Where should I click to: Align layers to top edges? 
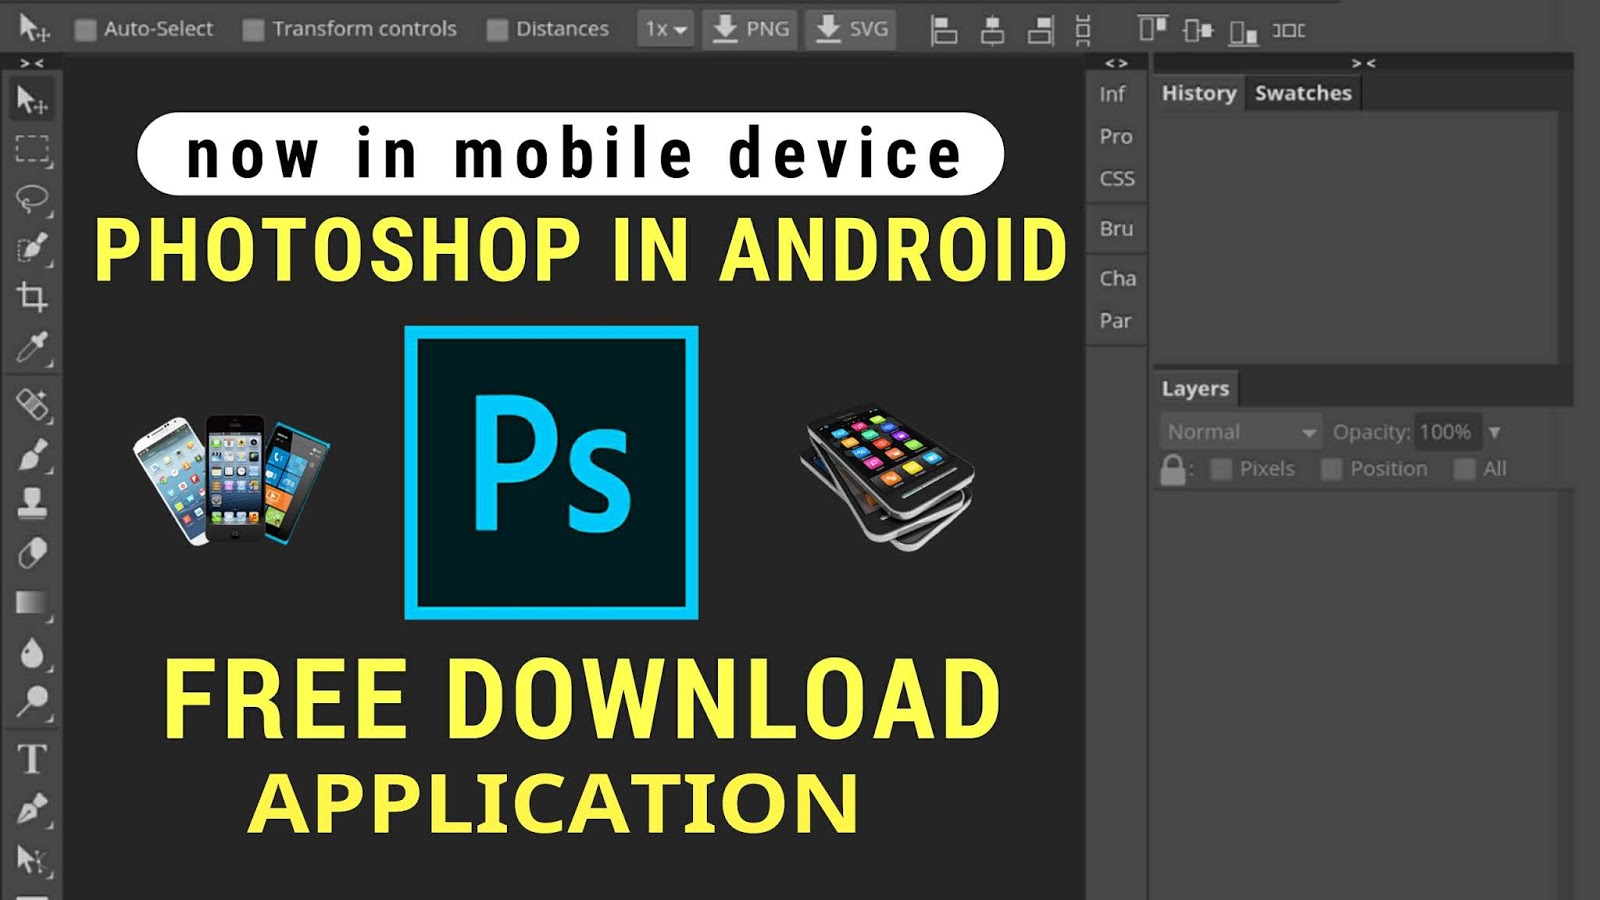point(1152,29)
